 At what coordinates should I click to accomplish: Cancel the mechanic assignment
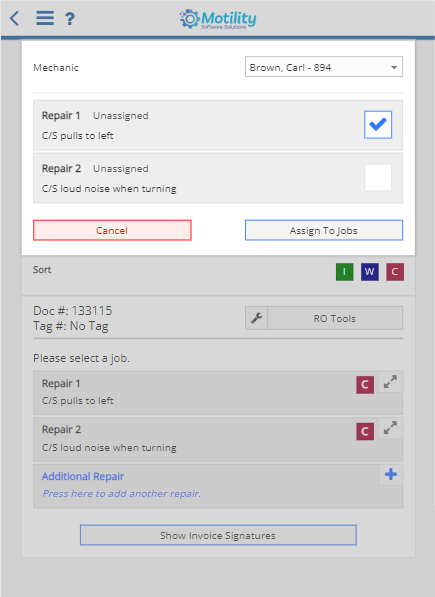click(x=112, y=230)
